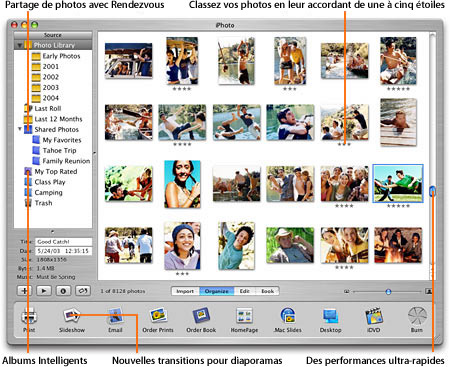Click the vertical scrollbar thumb
Viewport: 450px width, 367px height.
coord(432,191)
